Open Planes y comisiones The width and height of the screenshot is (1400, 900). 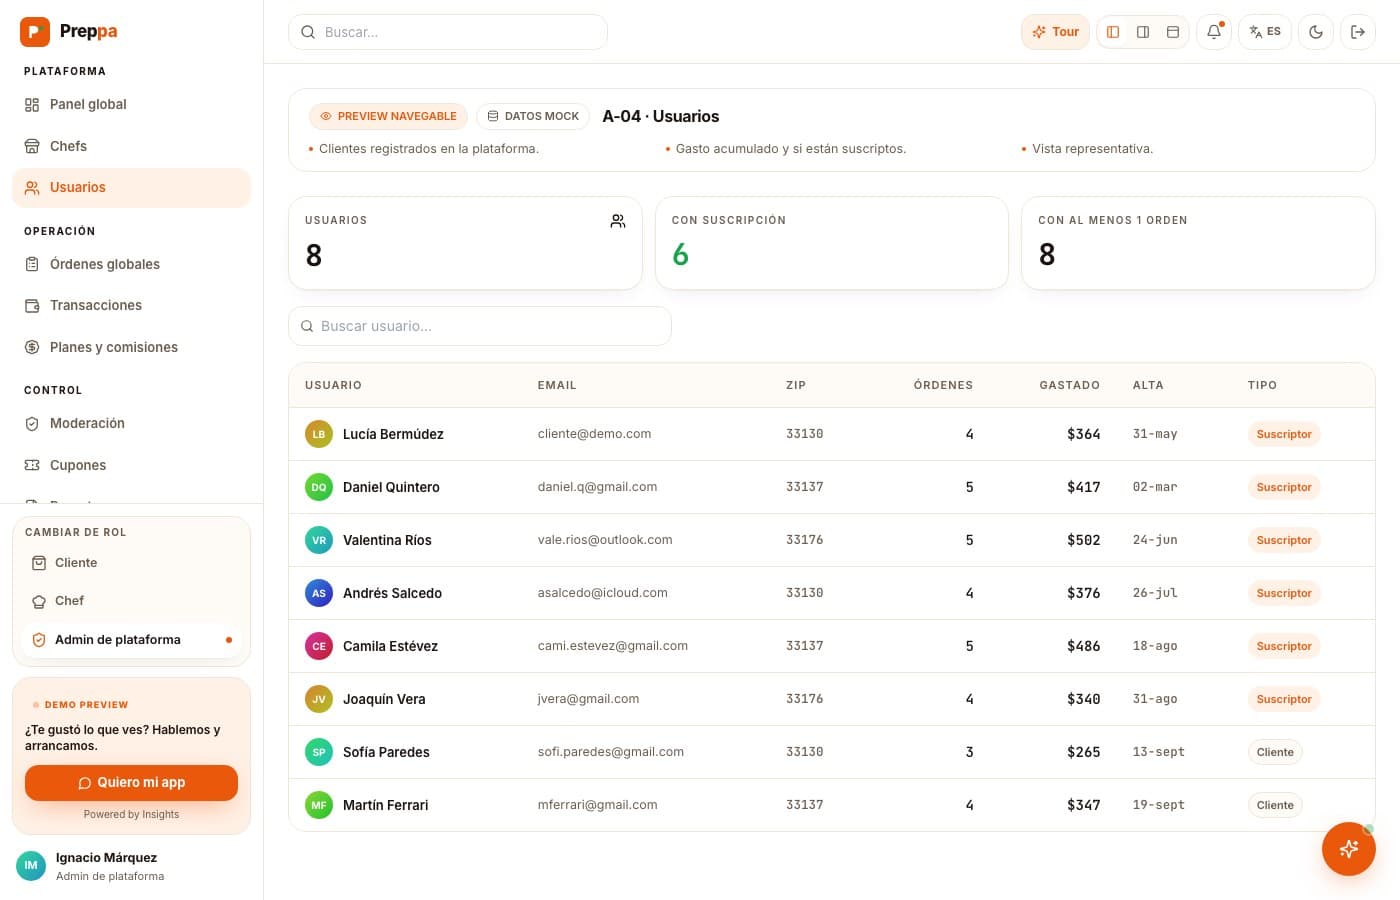click(131, 347)
